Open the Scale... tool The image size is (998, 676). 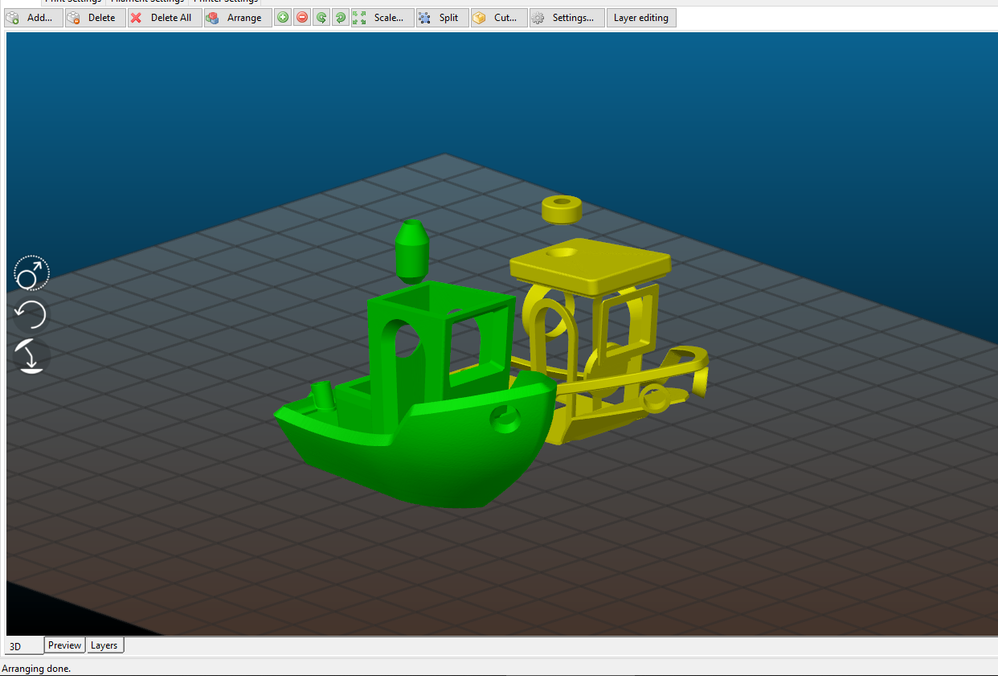tap(382, 18)
